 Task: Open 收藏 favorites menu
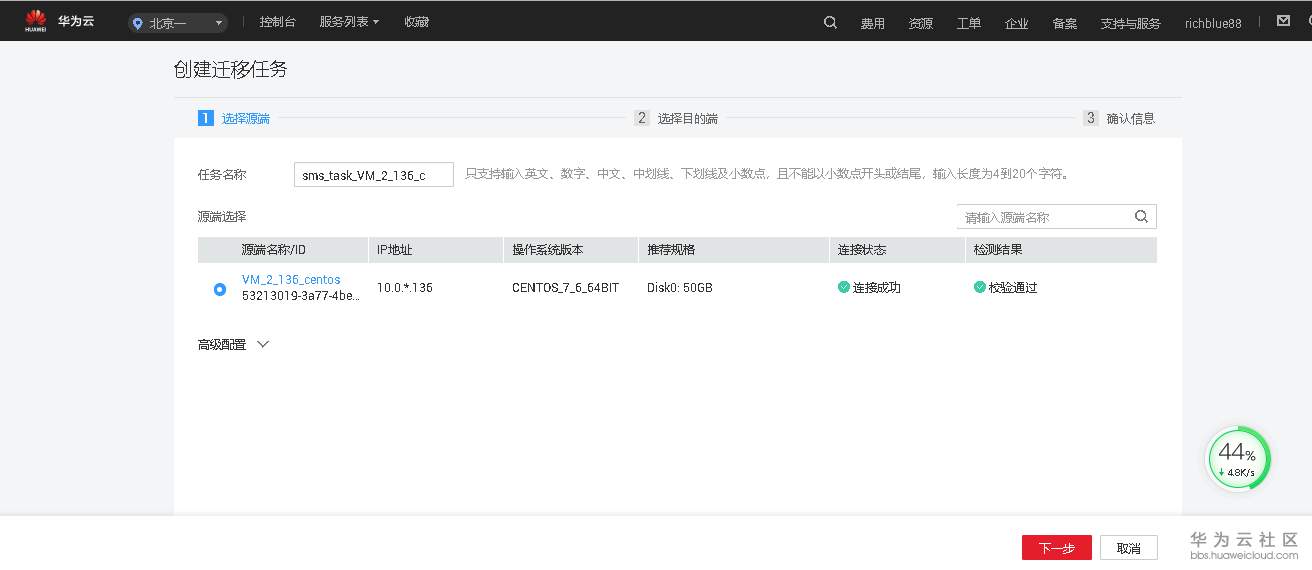pos(417,21)
